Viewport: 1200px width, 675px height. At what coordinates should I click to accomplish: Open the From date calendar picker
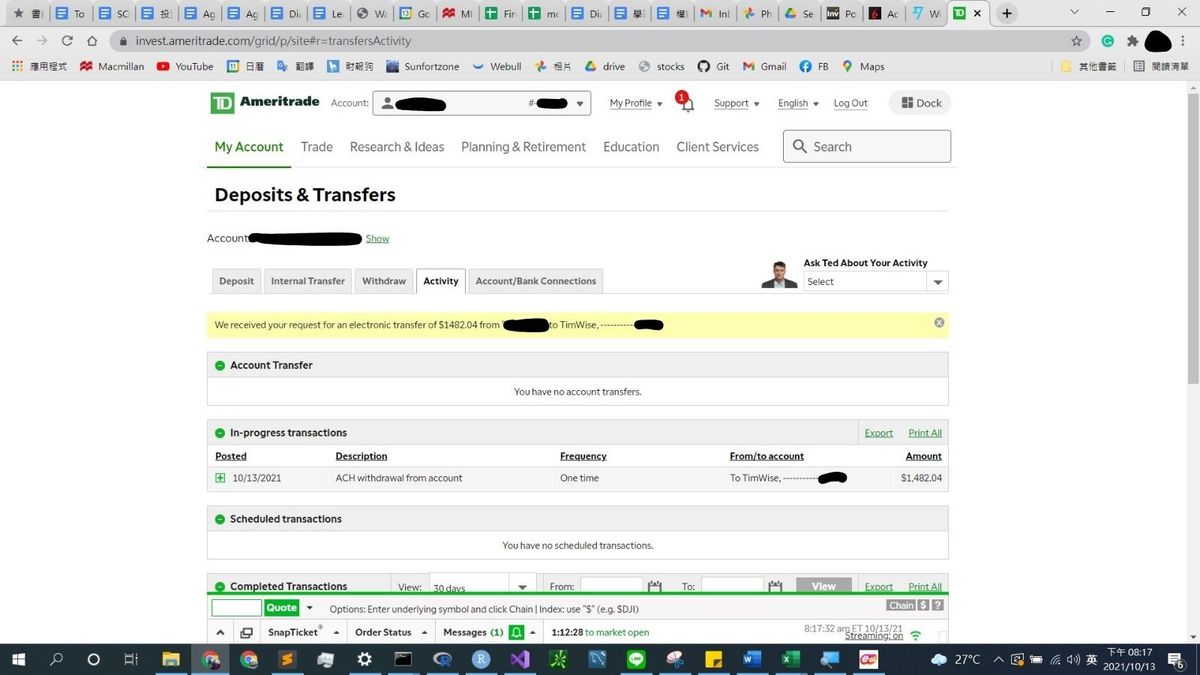click(x=655, y=587)
